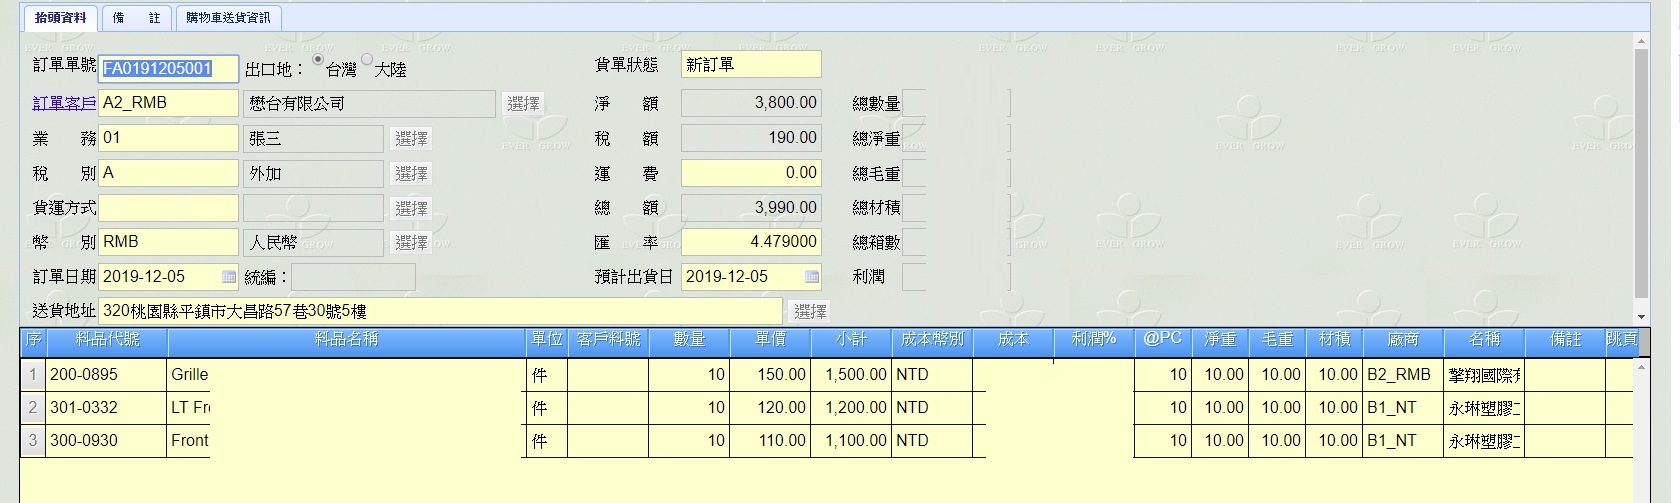Screen dimensions: 1680x503
Task: Click the 訂單單號 input field
Action: click(168, 68)
